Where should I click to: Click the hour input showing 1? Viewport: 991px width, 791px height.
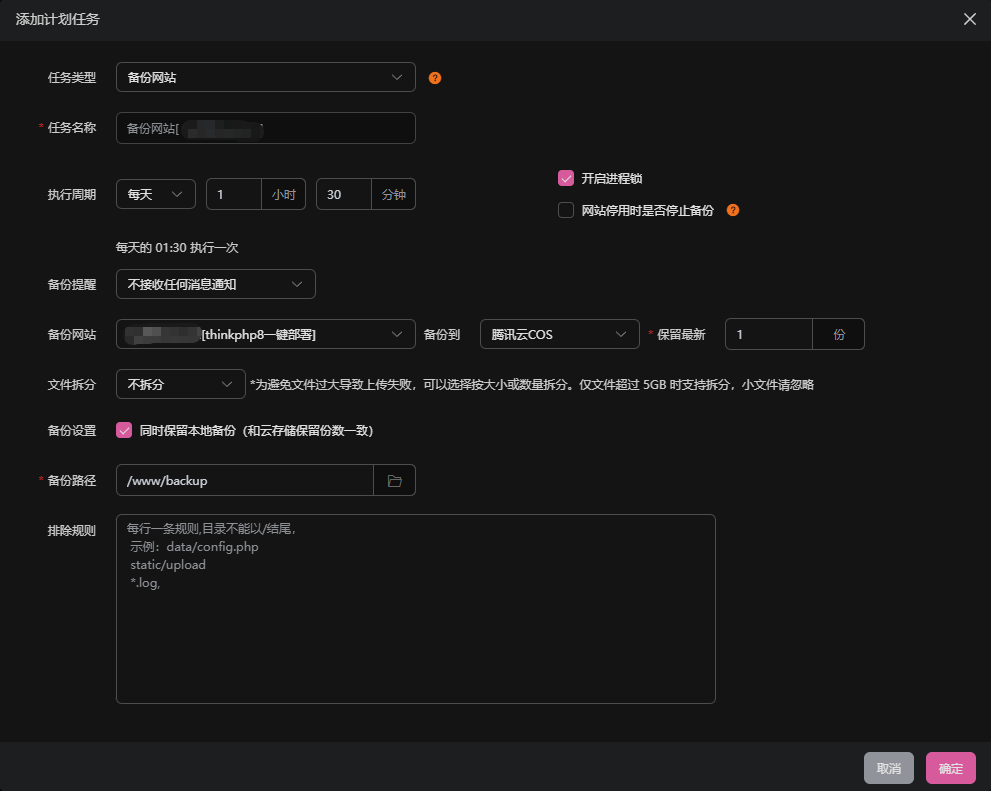(x=235, y=194)
